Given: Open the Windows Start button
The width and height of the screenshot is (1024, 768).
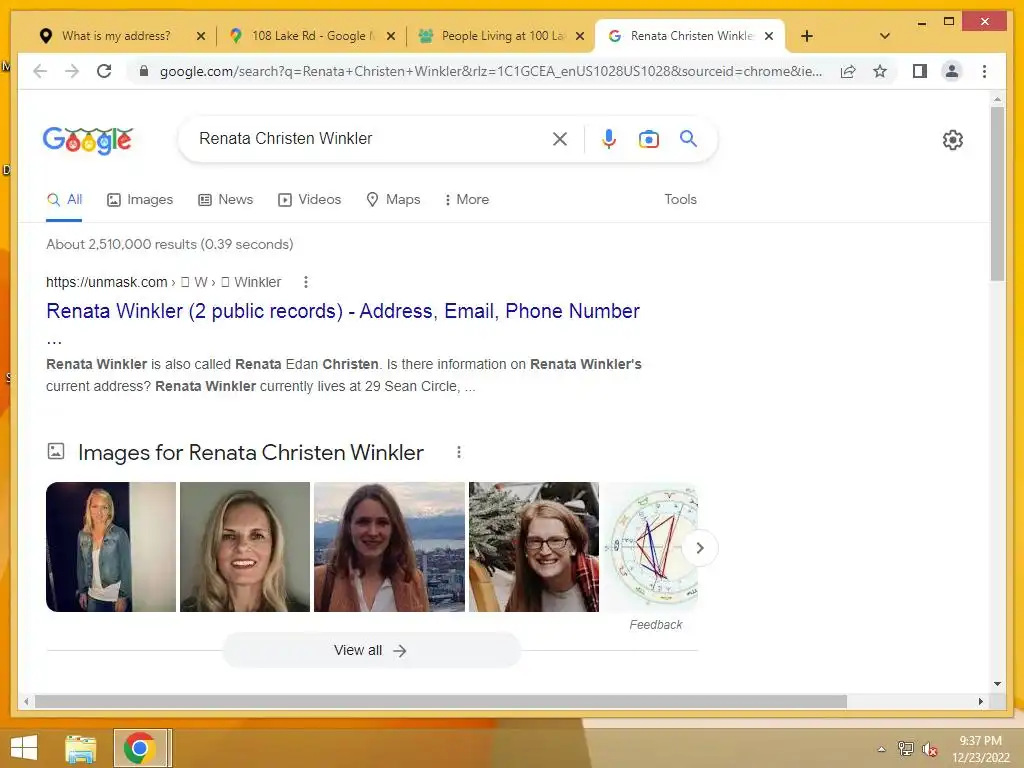Looking at the screenshot, I should 24,748.
